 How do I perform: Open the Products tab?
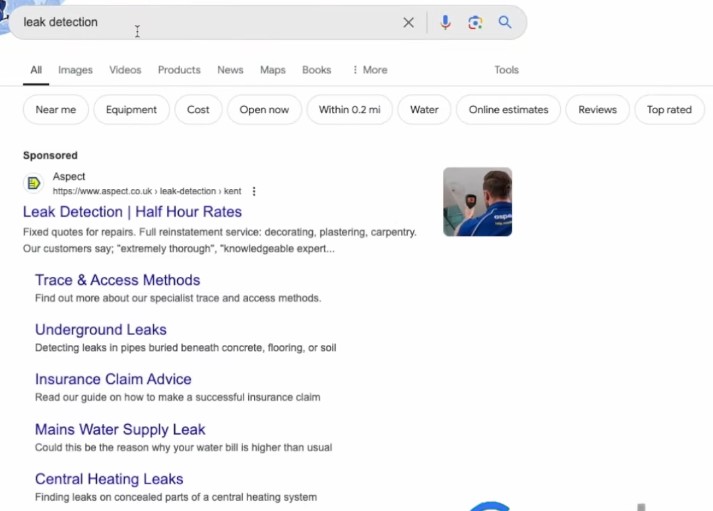point(179,70)
